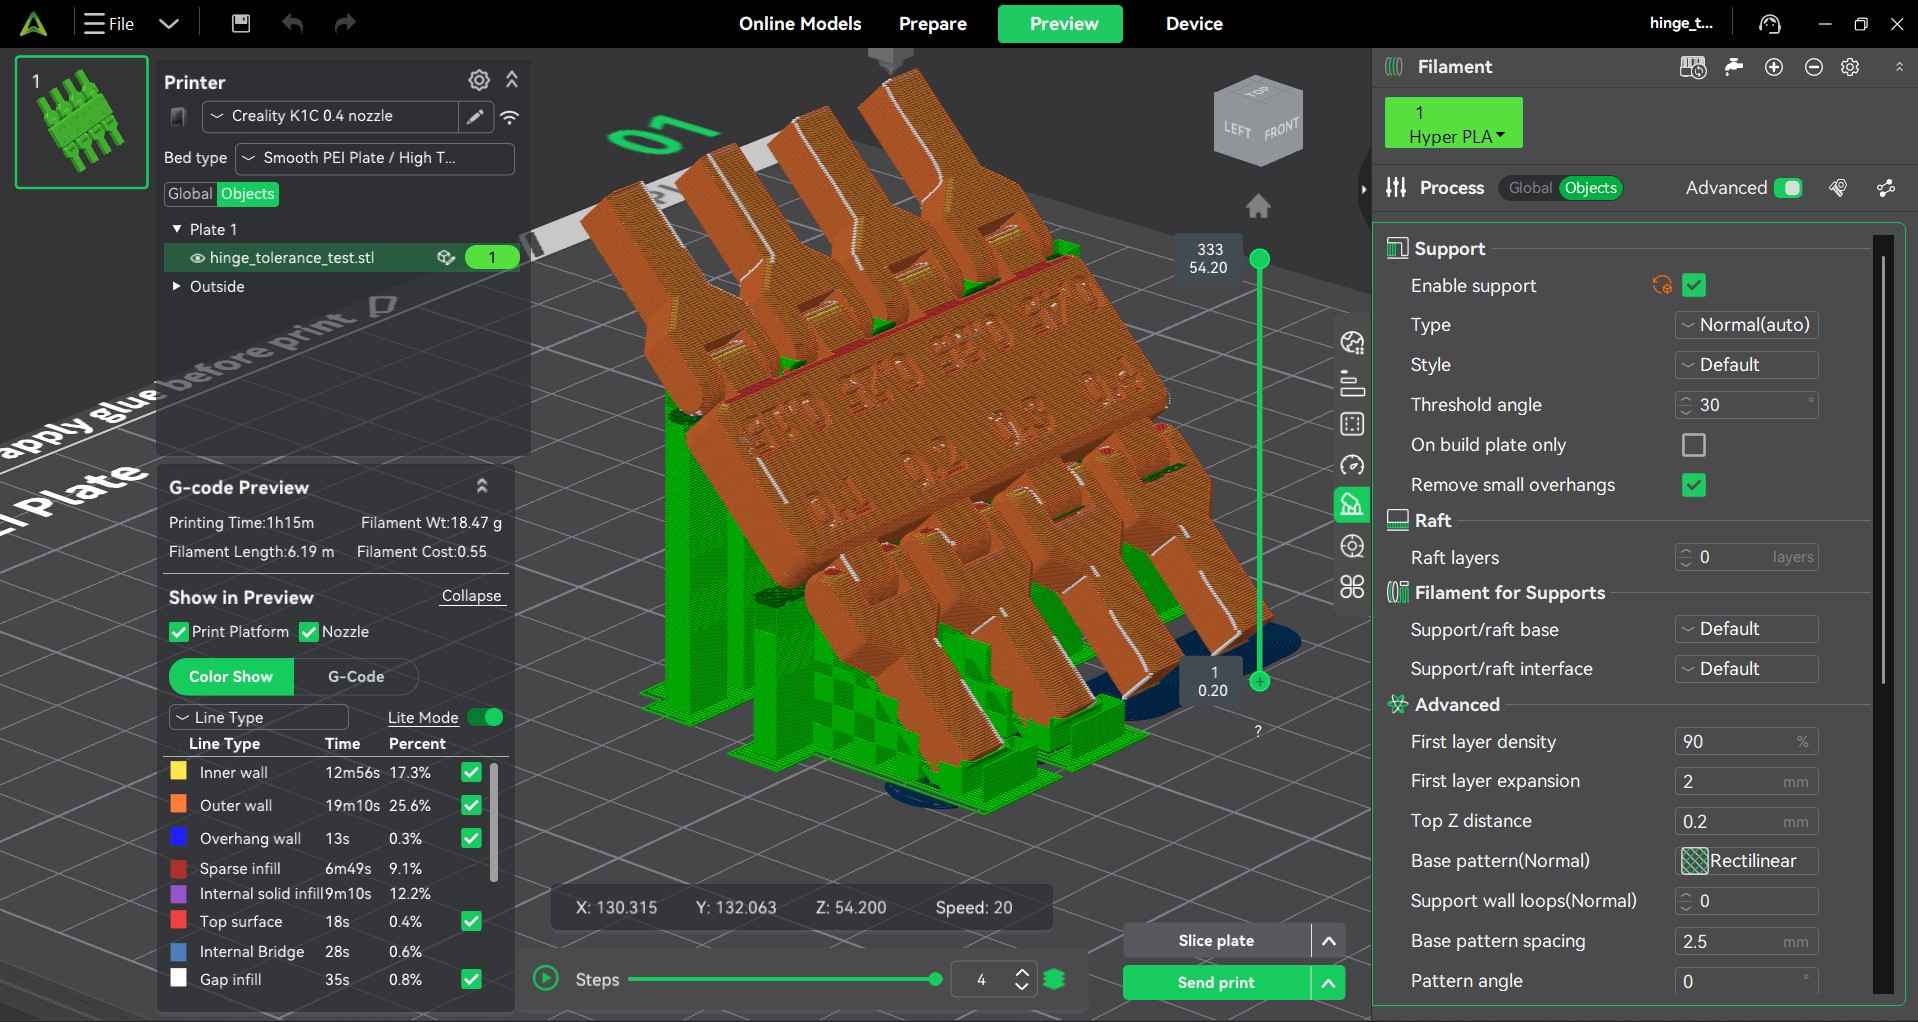Uncheck Print Platform in Show in Preview
This screenshot has width=1918, height=1022.
(x=178, y=632)
